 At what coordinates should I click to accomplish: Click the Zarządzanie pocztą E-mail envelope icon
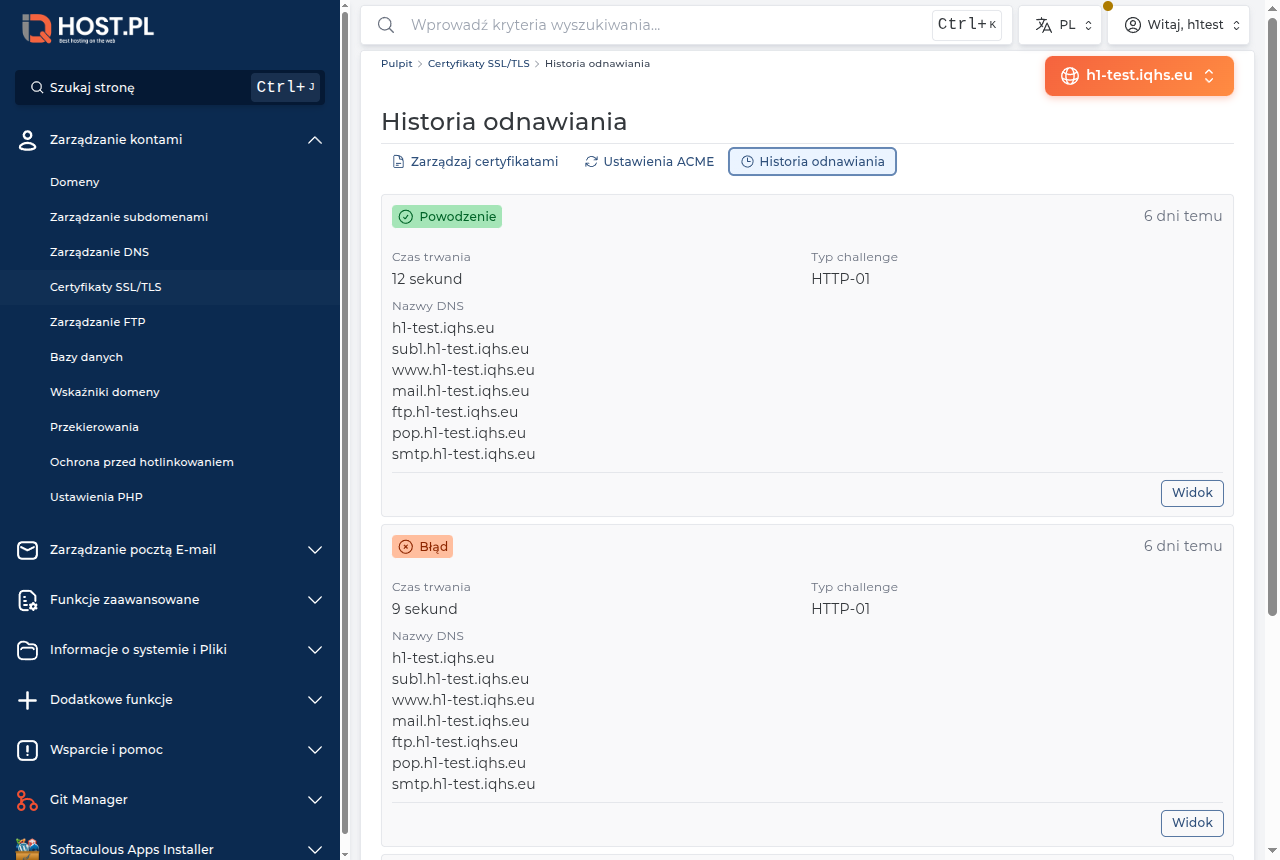(28, 550)
